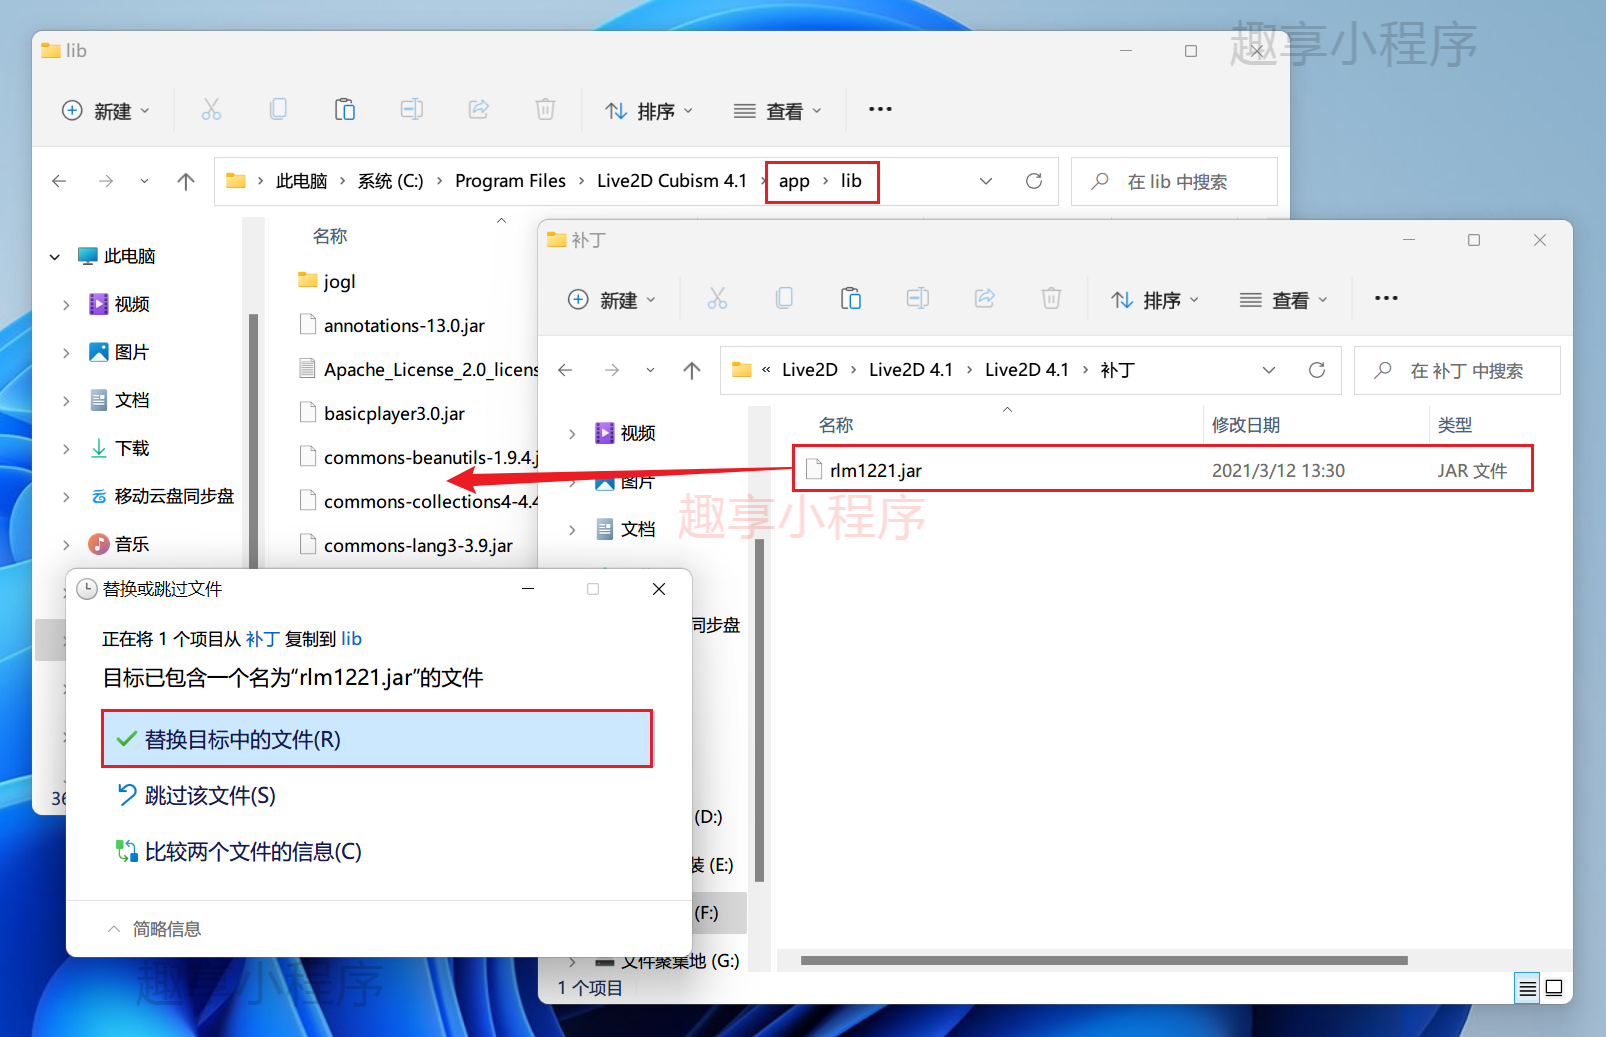Click the Copy icon in 补丁 window toolbar
Image resolution: width=1606 pixels, height=1037 pixels.
(784, 298)
